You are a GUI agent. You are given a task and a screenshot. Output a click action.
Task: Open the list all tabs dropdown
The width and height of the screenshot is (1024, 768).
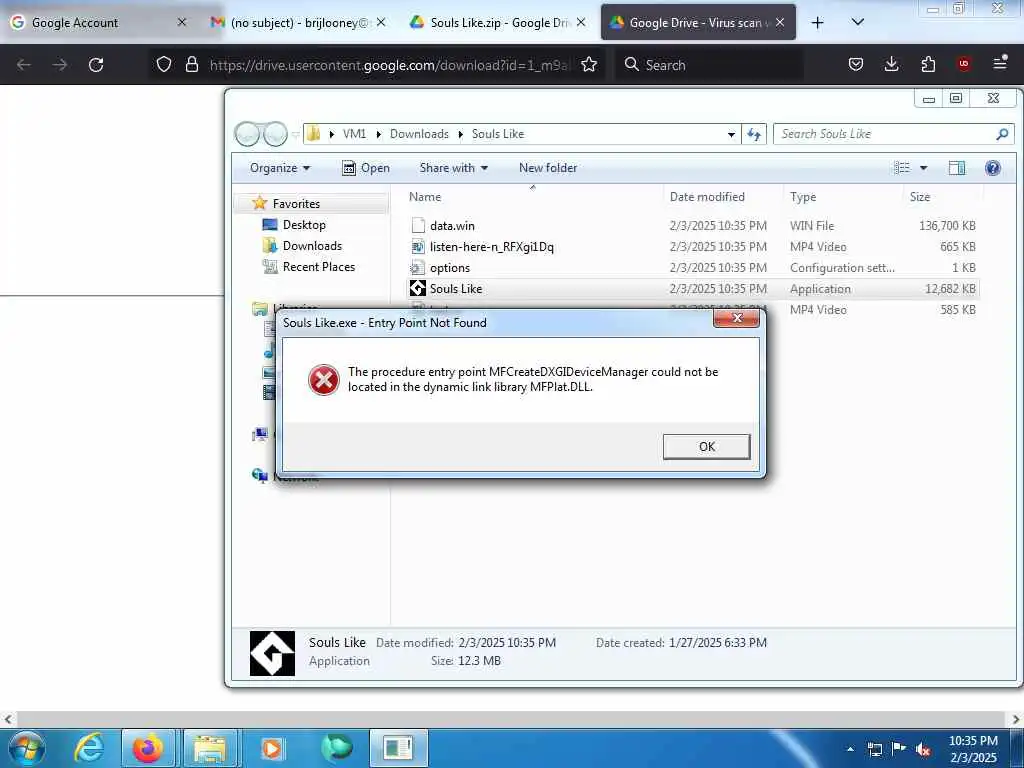pos(858,23)
